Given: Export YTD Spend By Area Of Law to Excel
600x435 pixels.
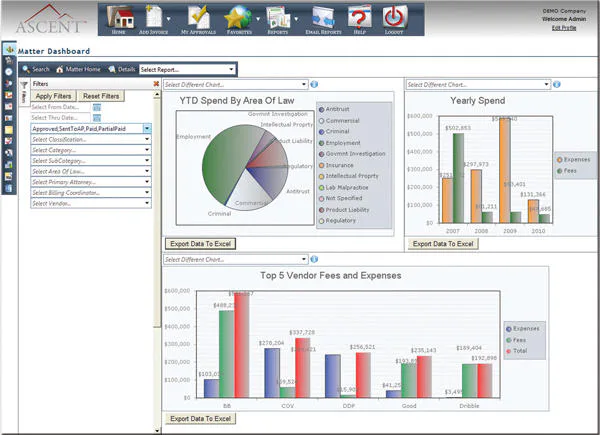Looking at the screenshot, I should pyautogui.click(x=201, y=244).
